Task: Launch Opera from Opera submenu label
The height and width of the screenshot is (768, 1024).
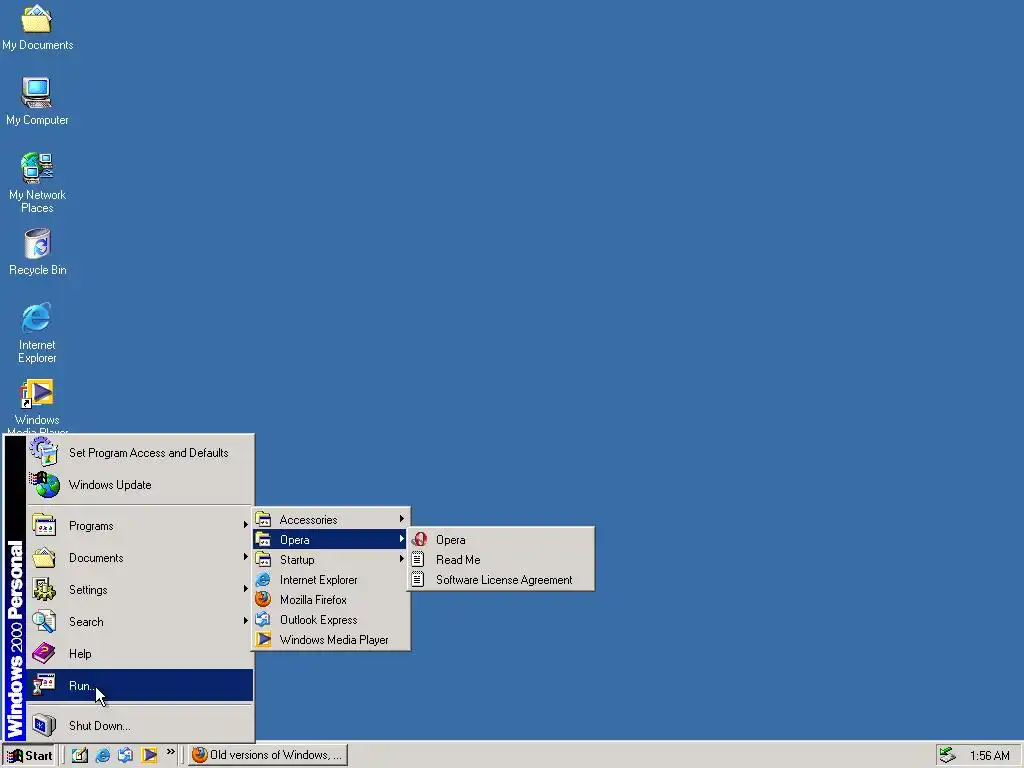Action: pos(451,540)
